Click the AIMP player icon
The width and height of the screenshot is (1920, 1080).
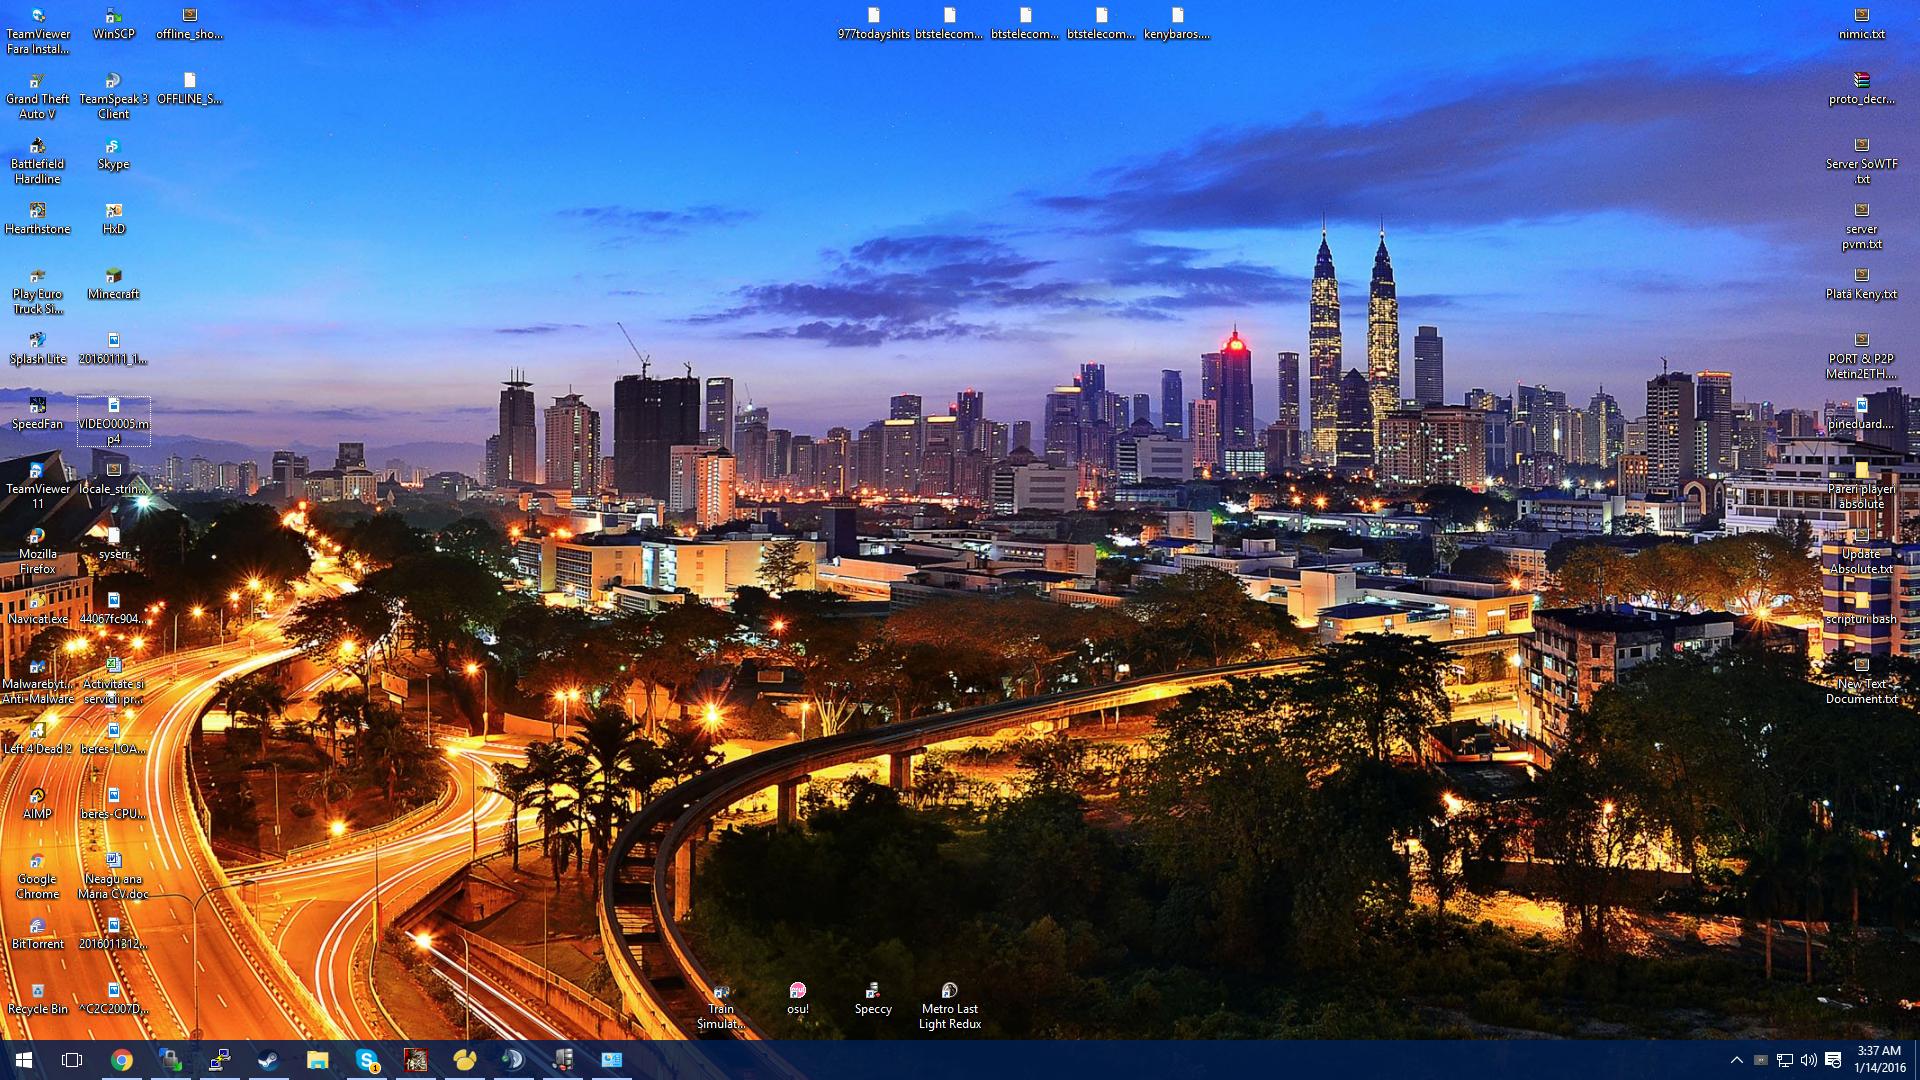[37, 804]
